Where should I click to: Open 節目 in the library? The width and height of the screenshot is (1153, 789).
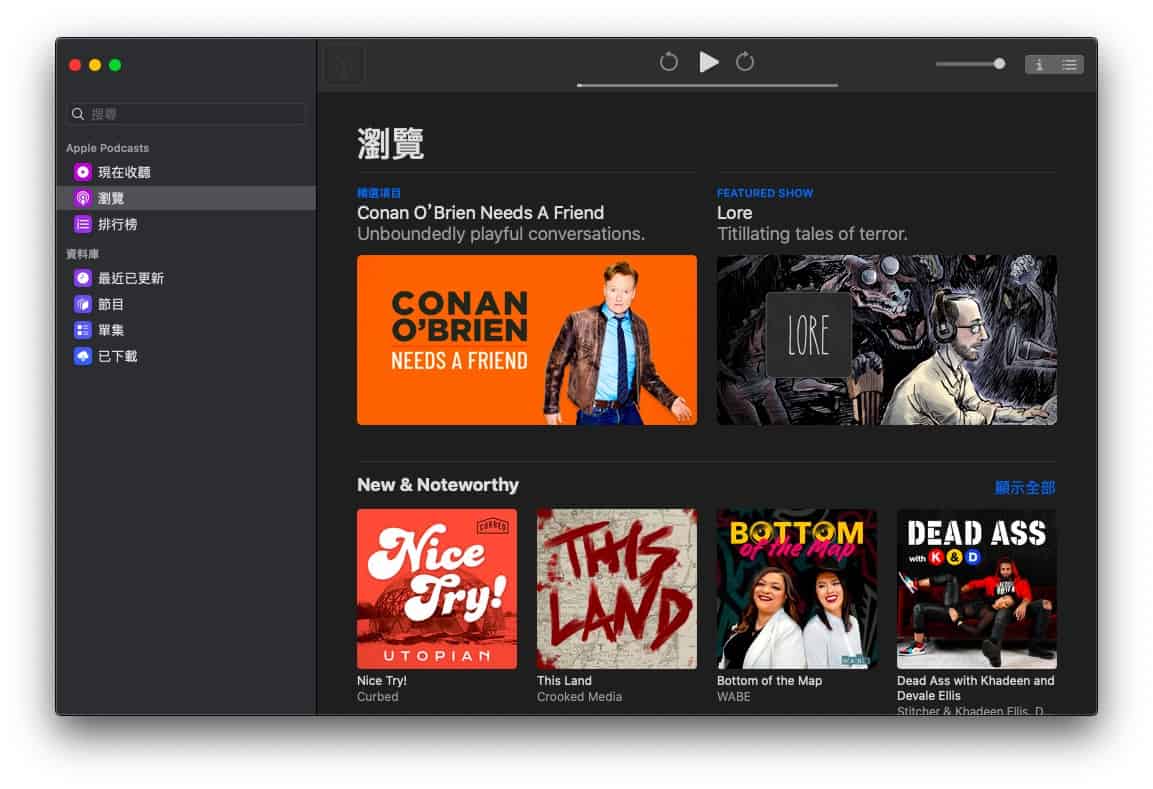coord(186,304)
